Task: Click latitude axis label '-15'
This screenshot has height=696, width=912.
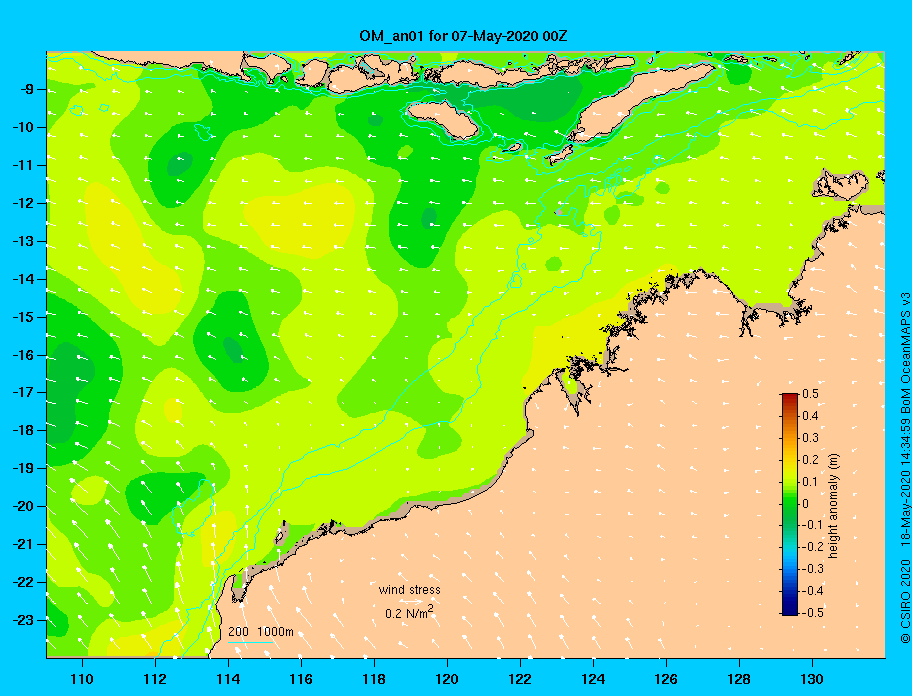Action: pyautogui.click(x=24, y=317)
